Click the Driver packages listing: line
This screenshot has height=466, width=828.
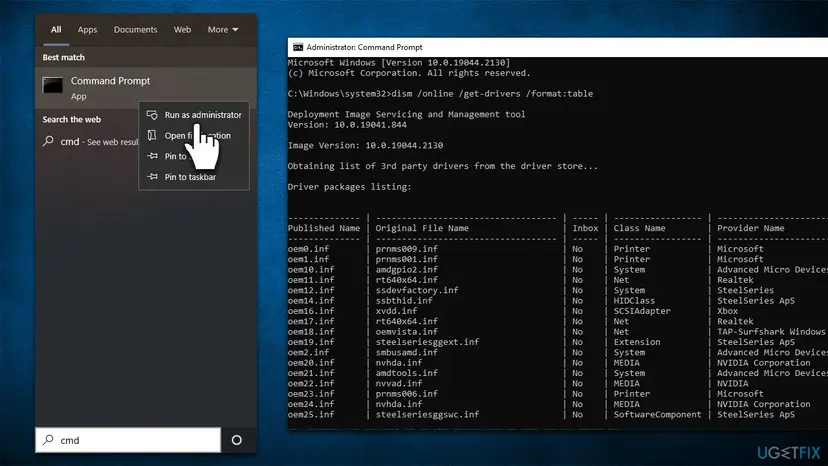click(350, 187)
